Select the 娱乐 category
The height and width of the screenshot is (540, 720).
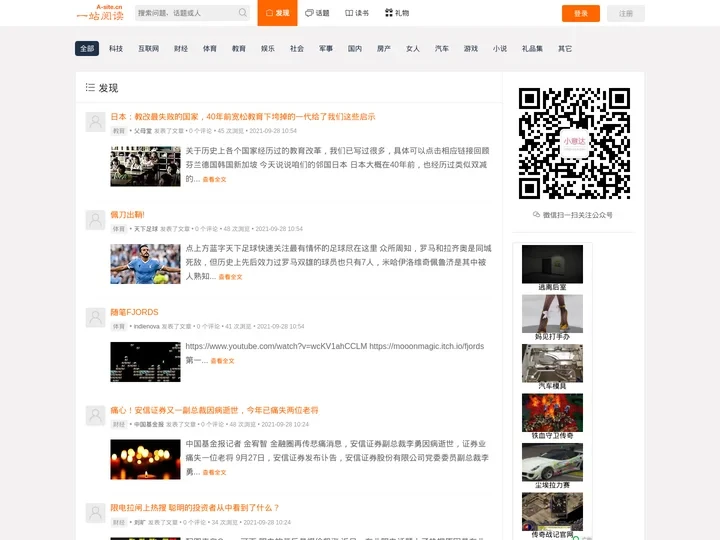pos(268,48)
